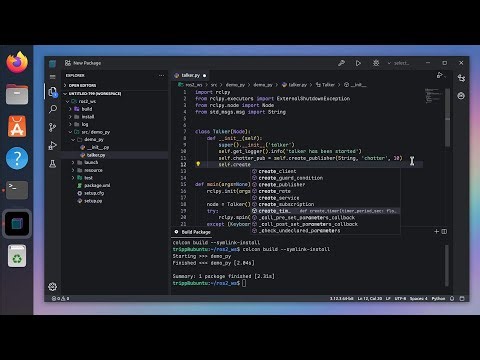The image size is (480, 360).
Task: Click the debug bug icon in title bar
Action: [x=376, y=63]
